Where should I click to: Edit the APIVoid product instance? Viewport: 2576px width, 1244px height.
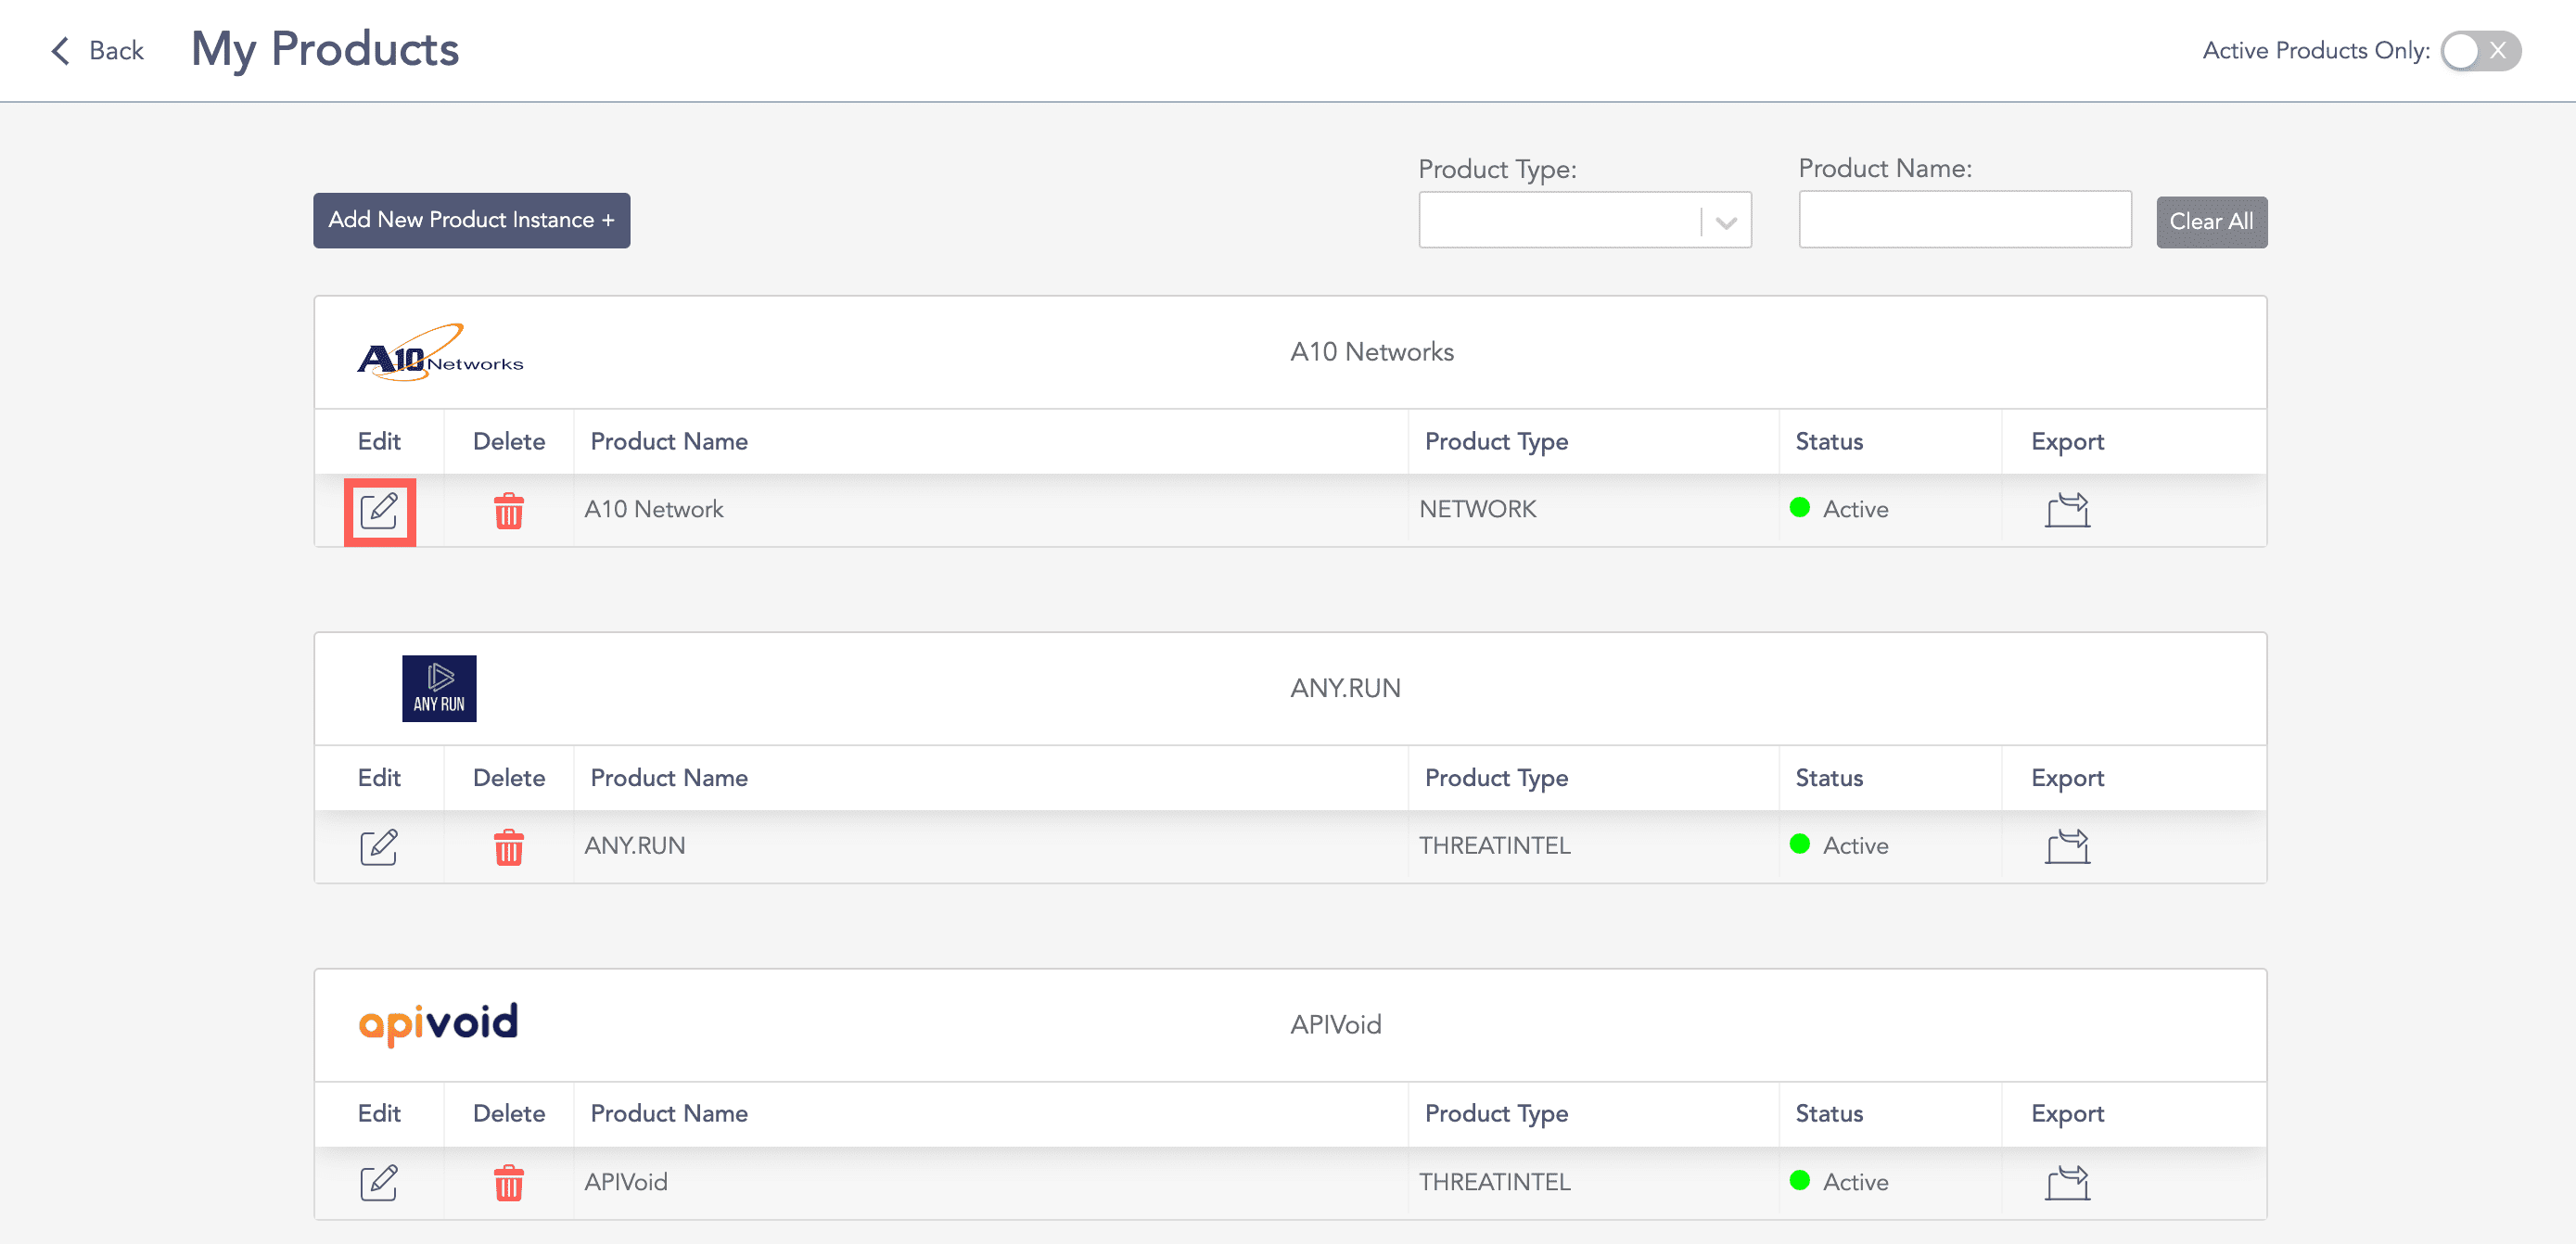[380, 1183]
